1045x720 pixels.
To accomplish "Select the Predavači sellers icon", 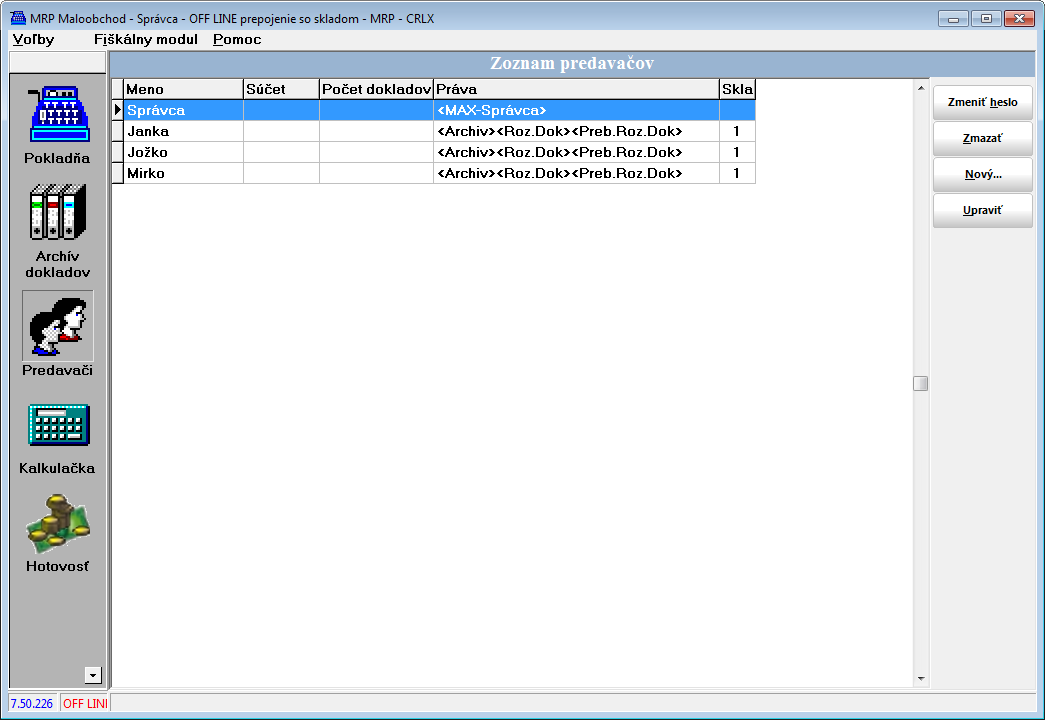I will [58, 326].
